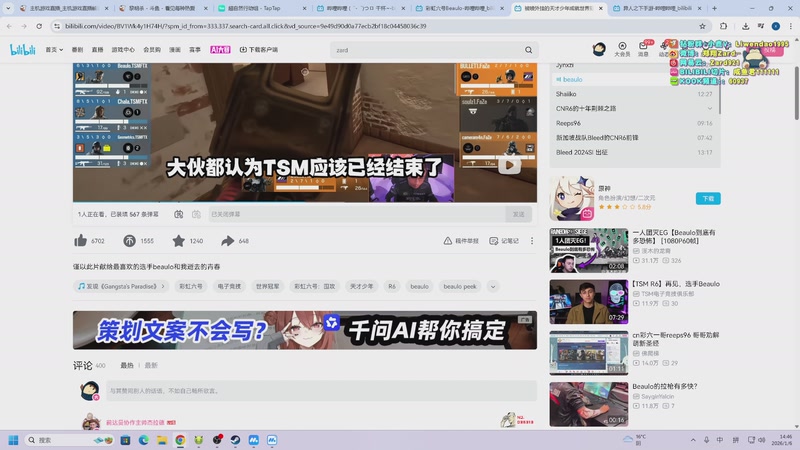The image size is (800, 450).
Task: Open the 一人团灭EG video thumbnail
Action: (x=589, y=251)
